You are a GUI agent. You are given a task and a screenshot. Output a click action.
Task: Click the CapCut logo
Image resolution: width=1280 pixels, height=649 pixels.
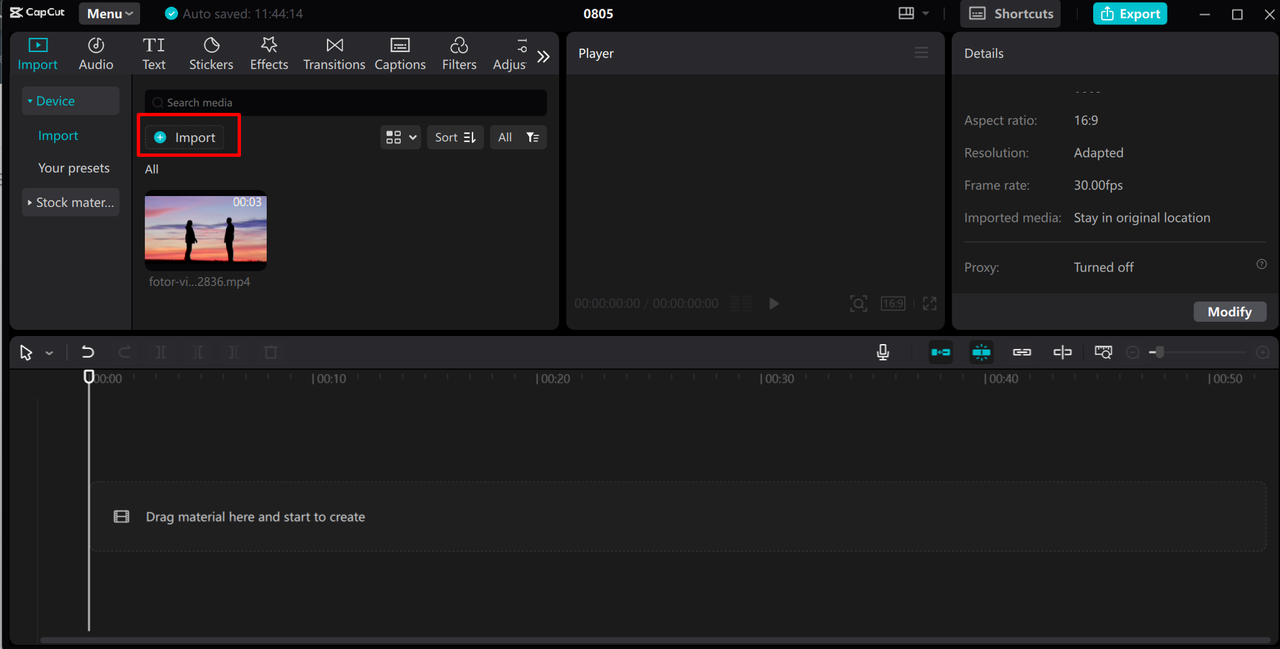(x=37, y=13)
